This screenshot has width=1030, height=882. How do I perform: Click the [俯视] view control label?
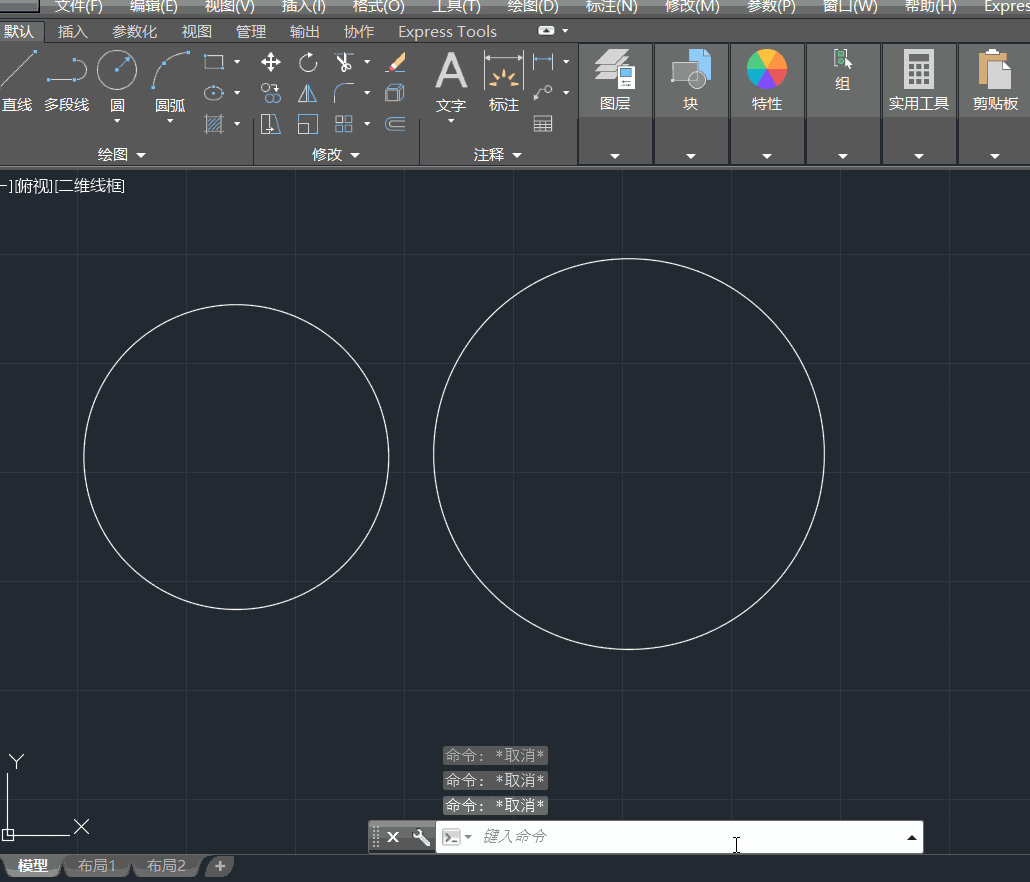coord(34,186)
